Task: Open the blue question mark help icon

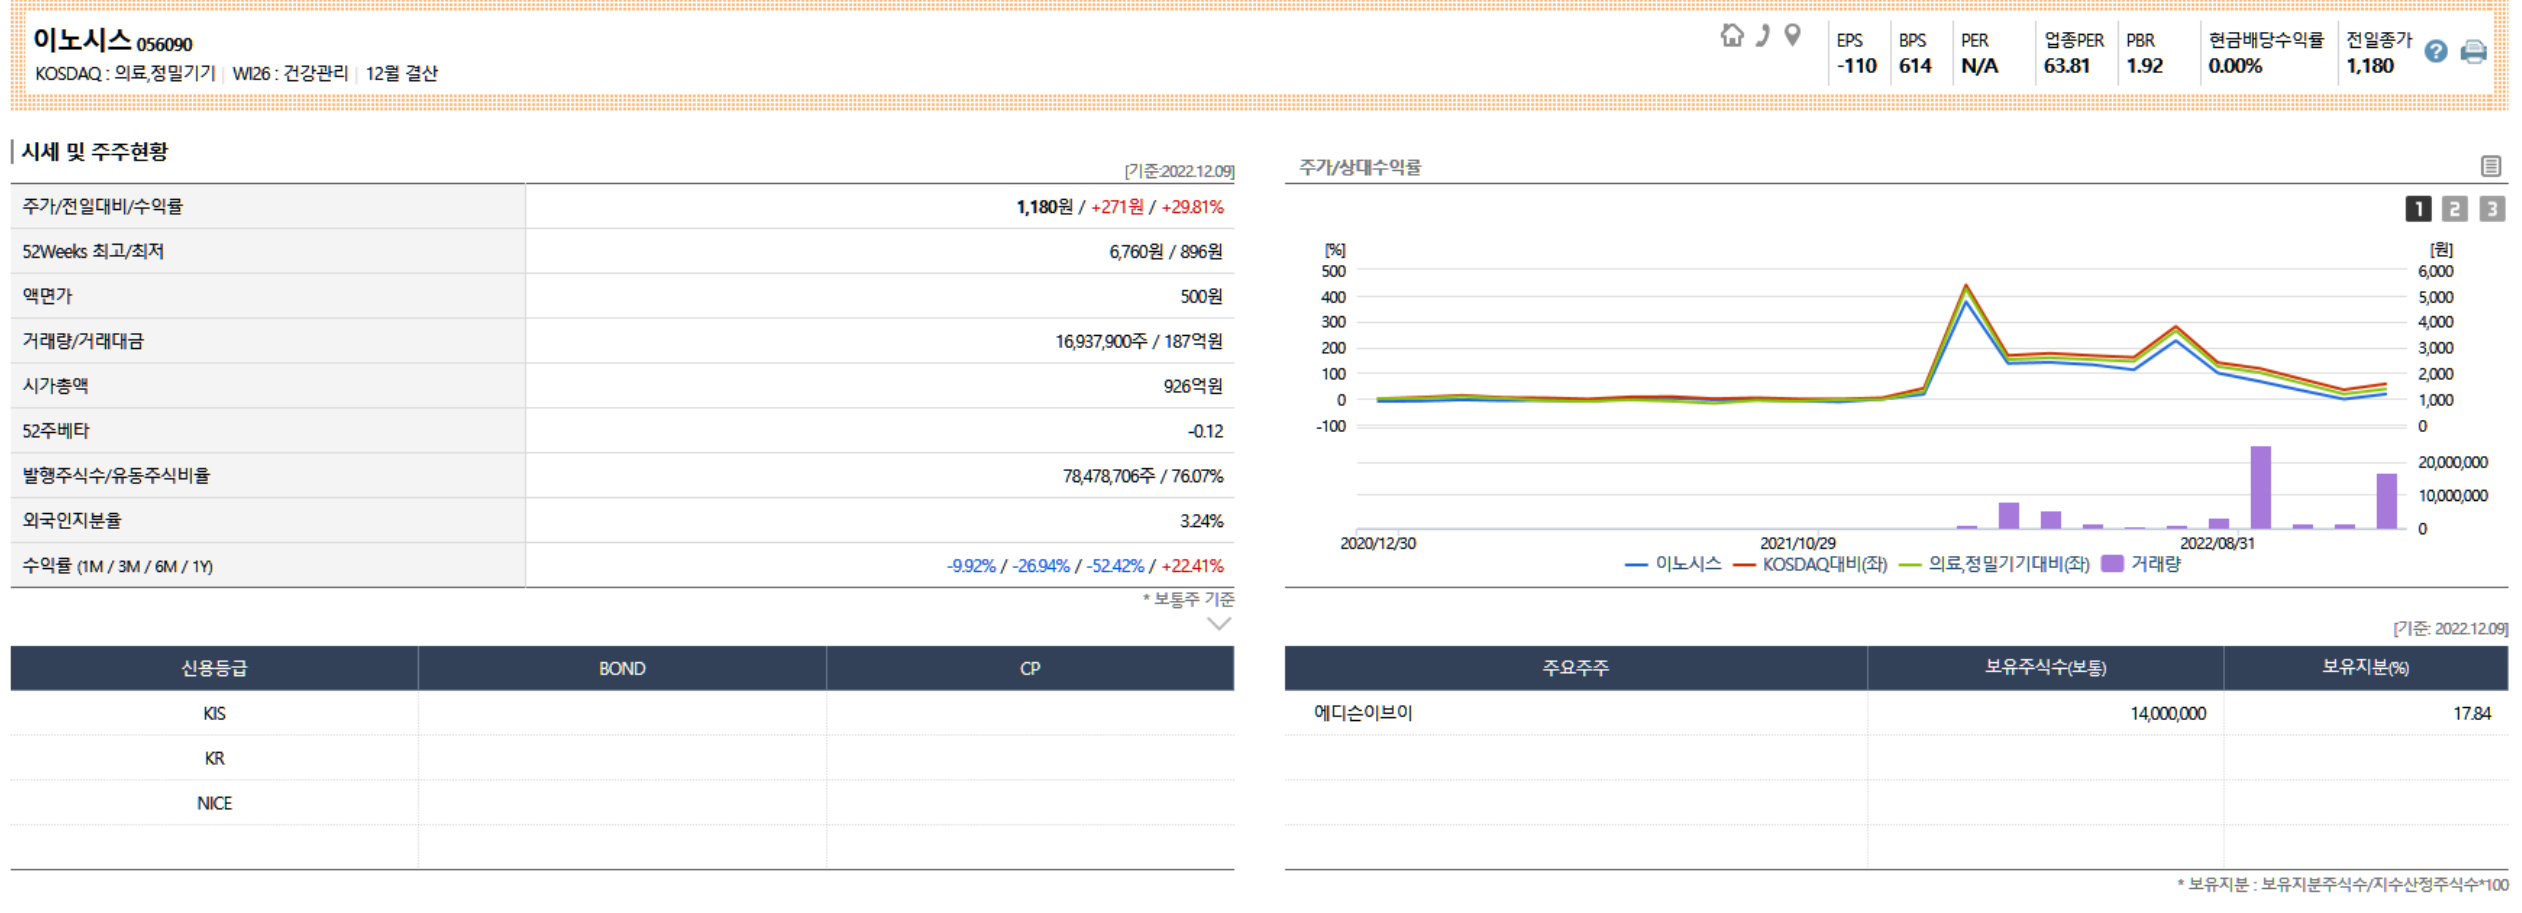Action: coord(2436,51)
